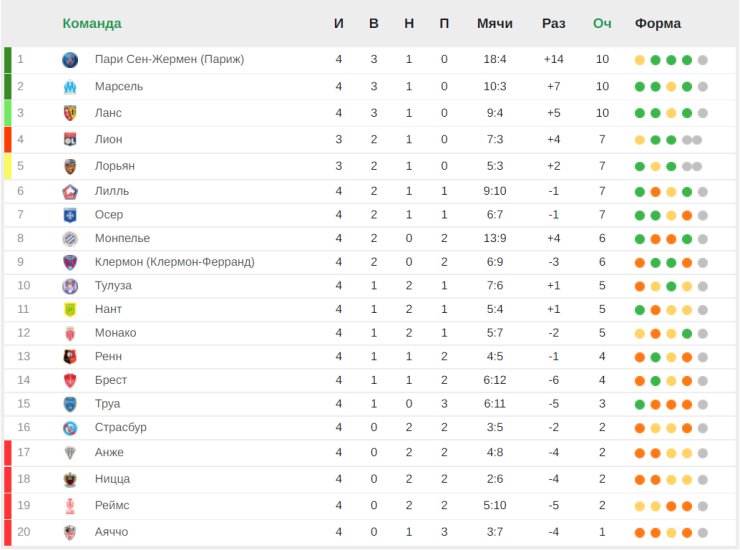The height and width of the screenshot is (550, 740).
Task: Sort by the Мячи column header
Action: point(495,23)
